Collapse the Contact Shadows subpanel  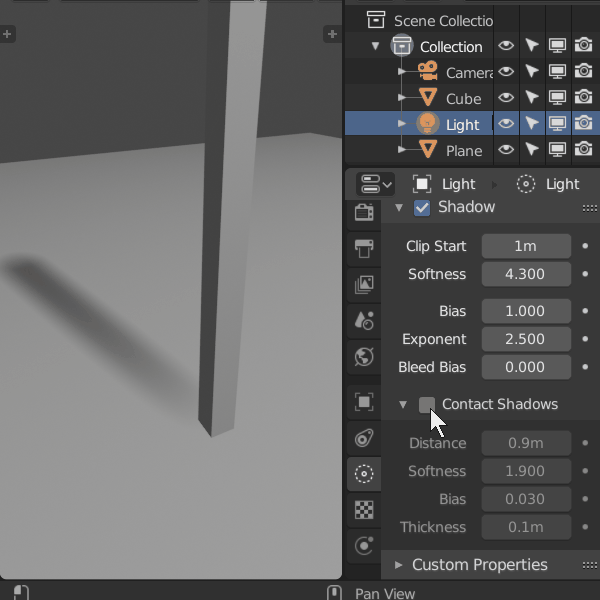(x=403, y=404)
